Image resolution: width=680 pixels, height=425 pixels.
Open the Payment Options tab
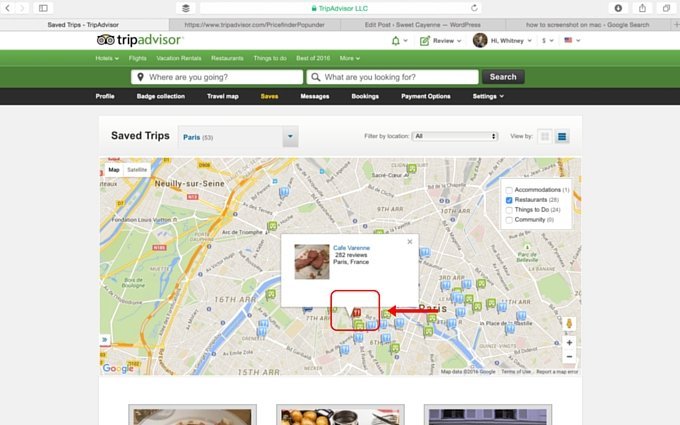426,96
